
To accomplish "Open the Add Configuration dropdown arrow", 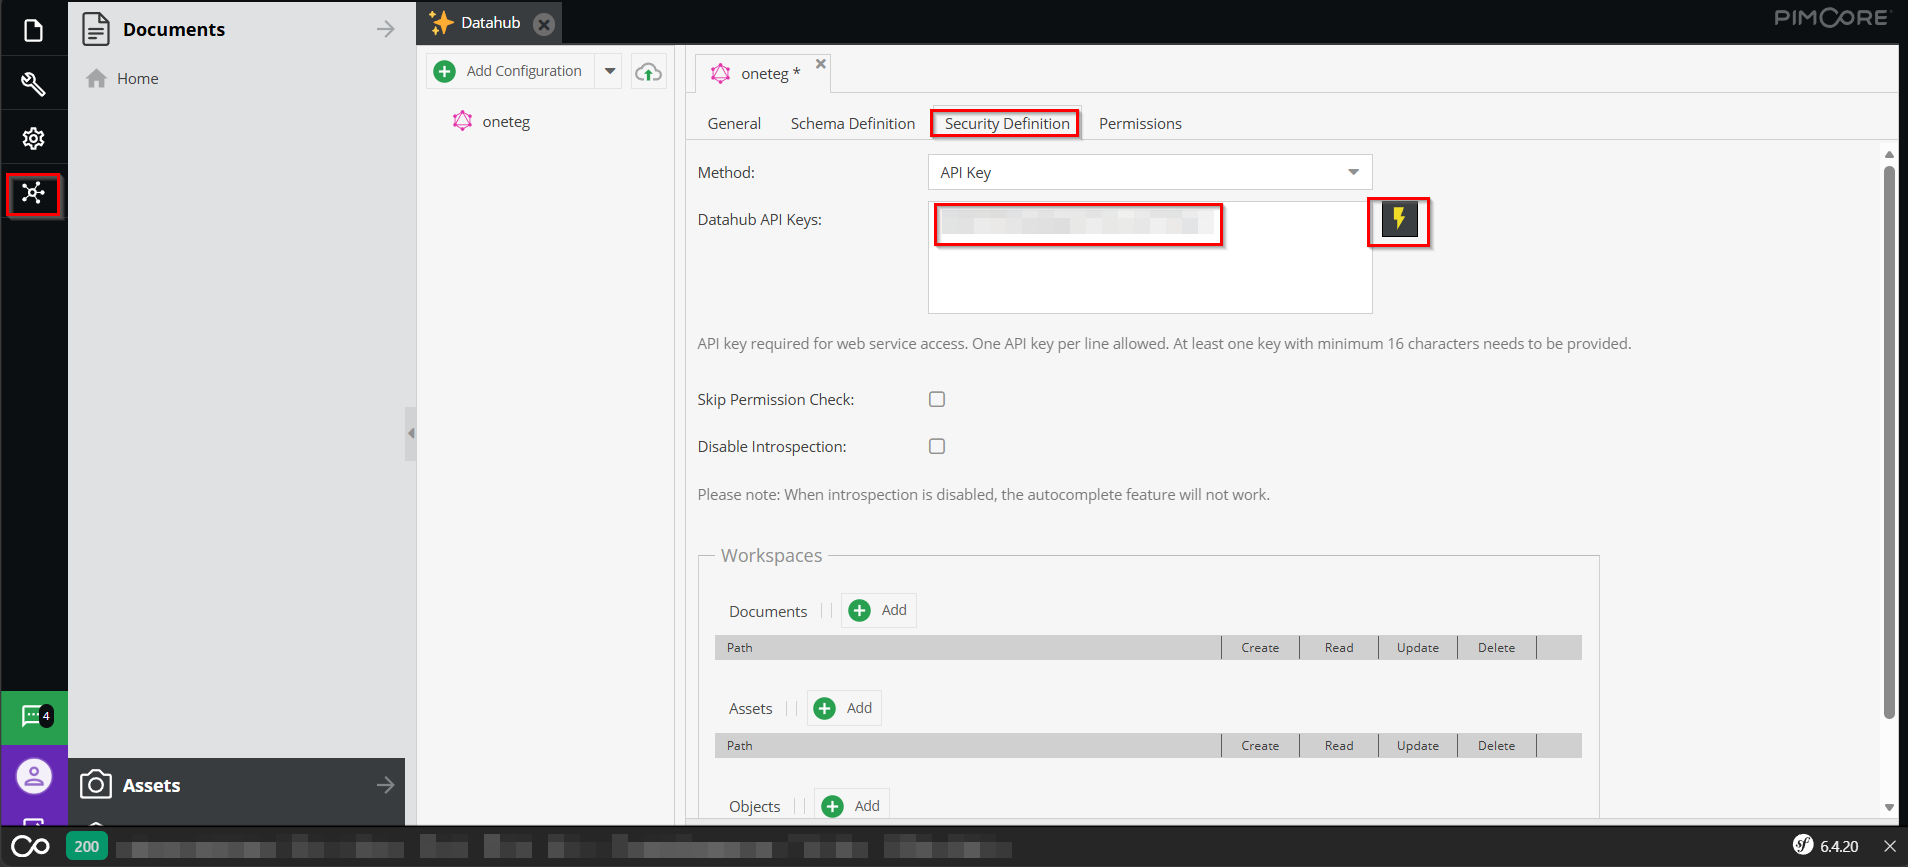I will click(610, 71).
